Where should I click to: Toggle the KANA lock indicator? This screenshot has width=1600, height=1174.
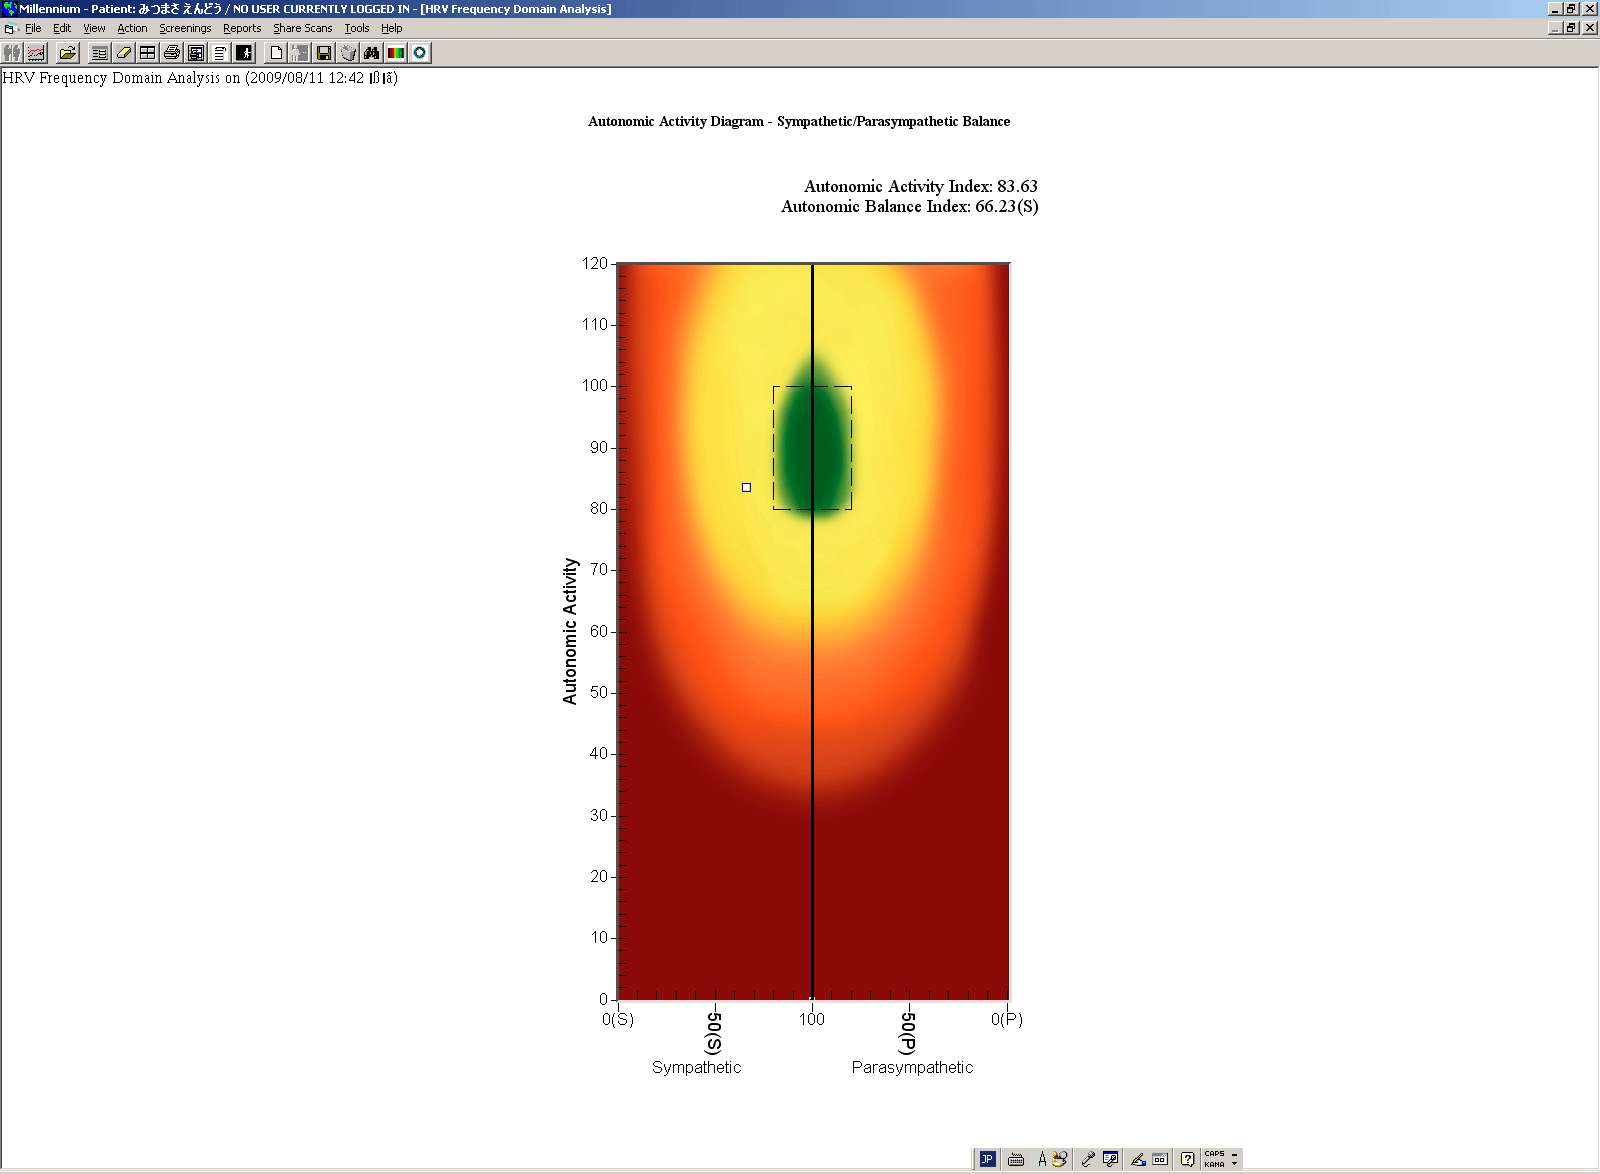tap(1214, 1164)
